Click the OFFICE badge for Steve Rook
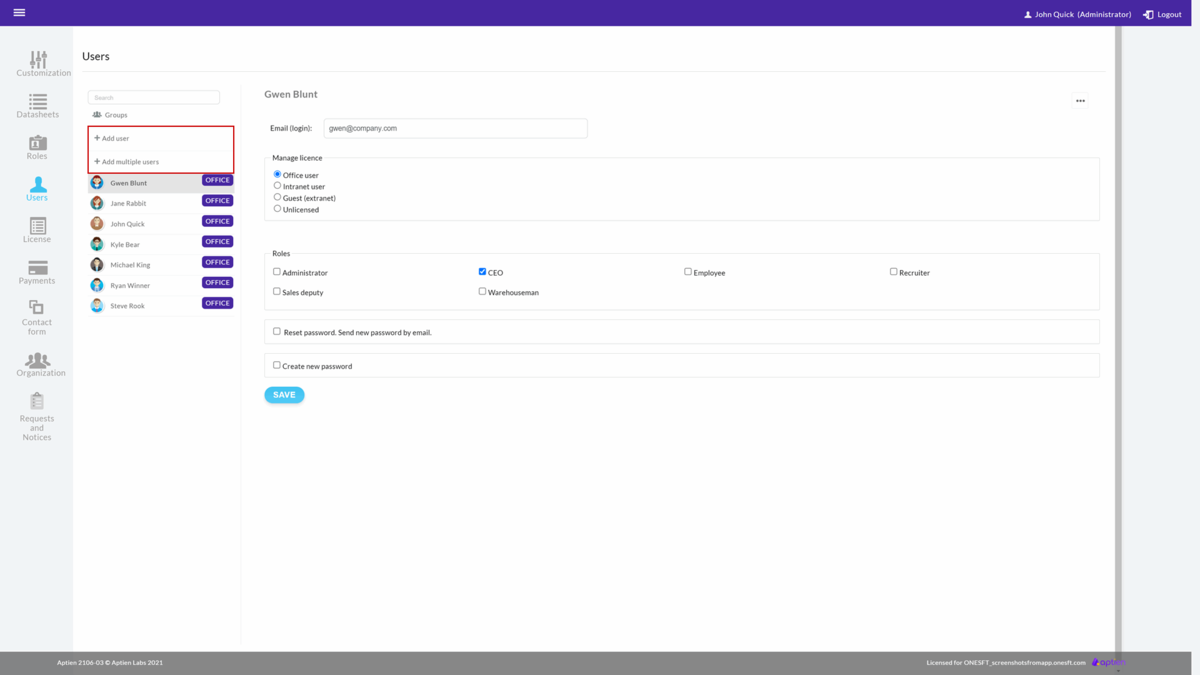 point(217,303)
